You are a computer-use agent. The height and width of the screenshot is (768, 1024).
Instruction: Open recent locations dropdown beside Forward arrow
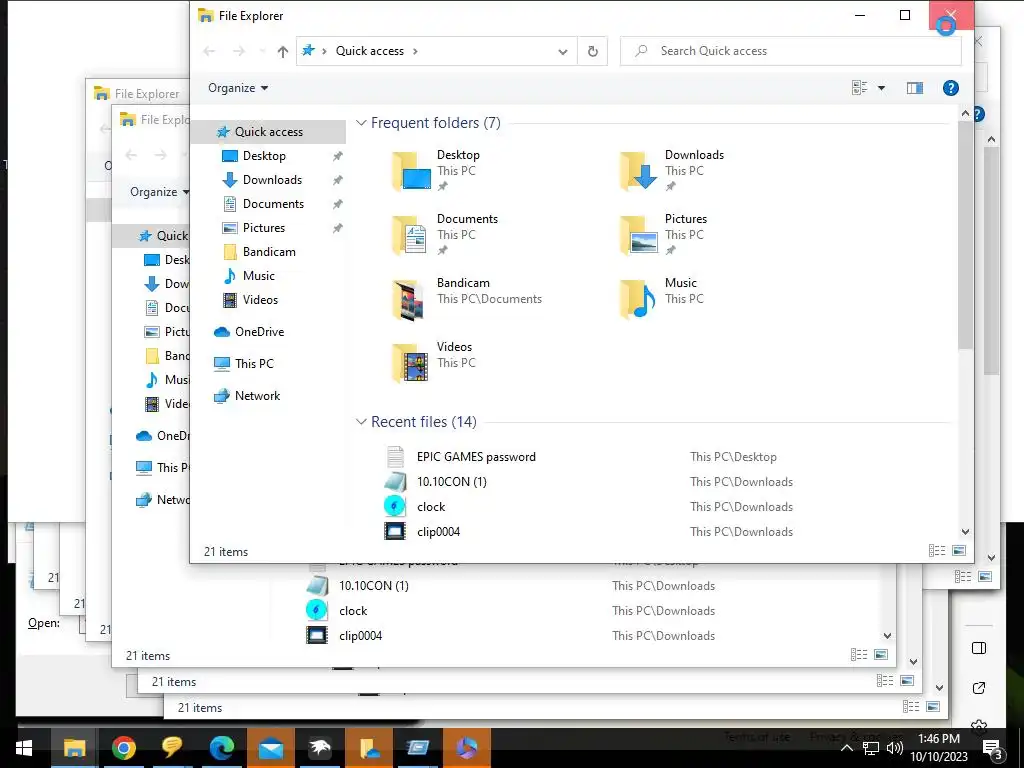[x=262, y=51]
